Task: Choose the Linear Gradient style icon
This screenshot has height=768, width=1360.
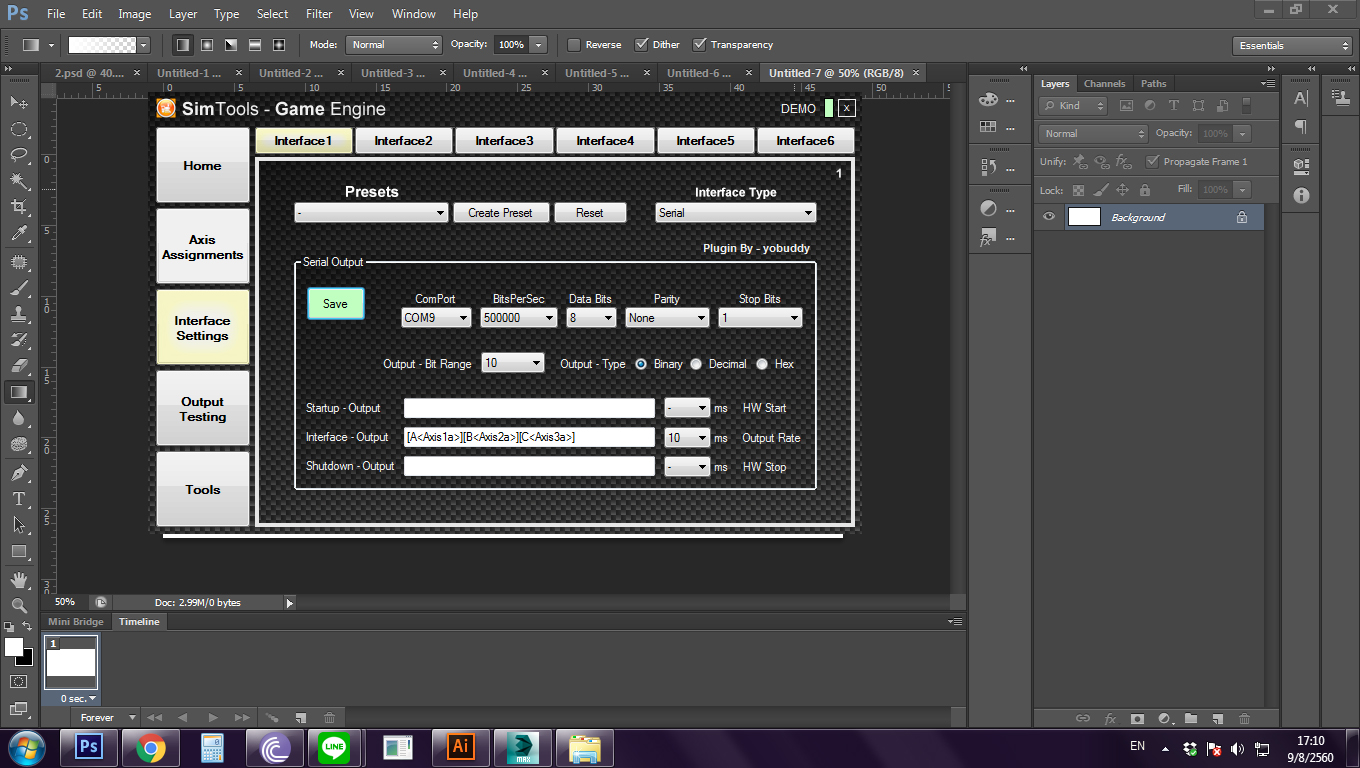Action: click(x=183, y=45)
